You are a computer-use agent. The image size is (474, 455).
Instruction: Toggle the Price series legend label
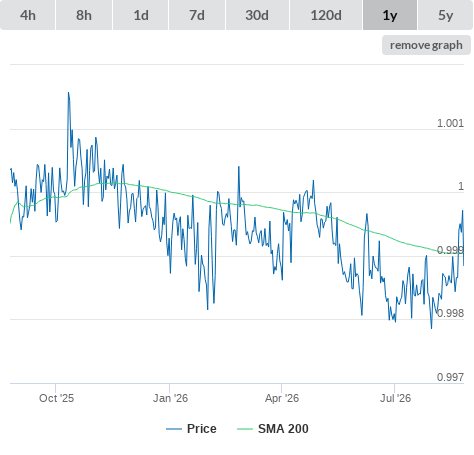(x=202, y=429)
